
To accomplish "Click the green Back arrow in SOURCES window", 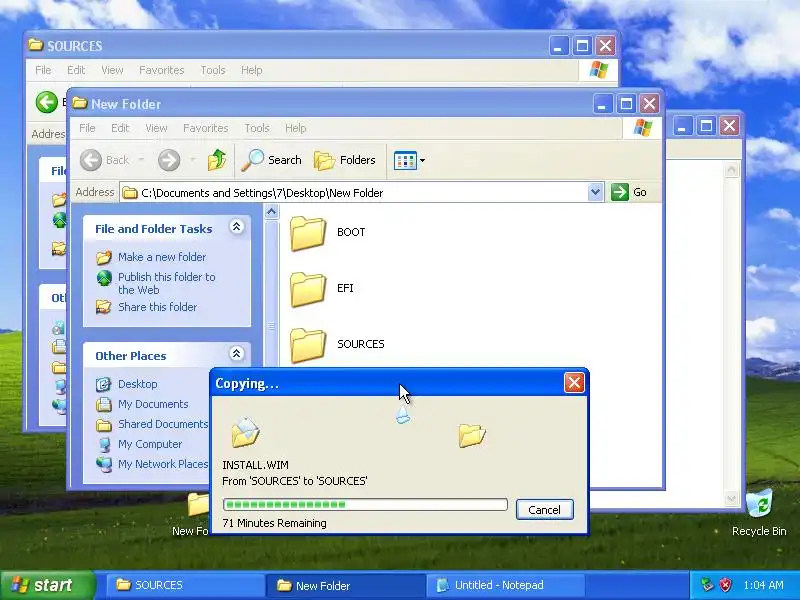I will coord(46,102).
